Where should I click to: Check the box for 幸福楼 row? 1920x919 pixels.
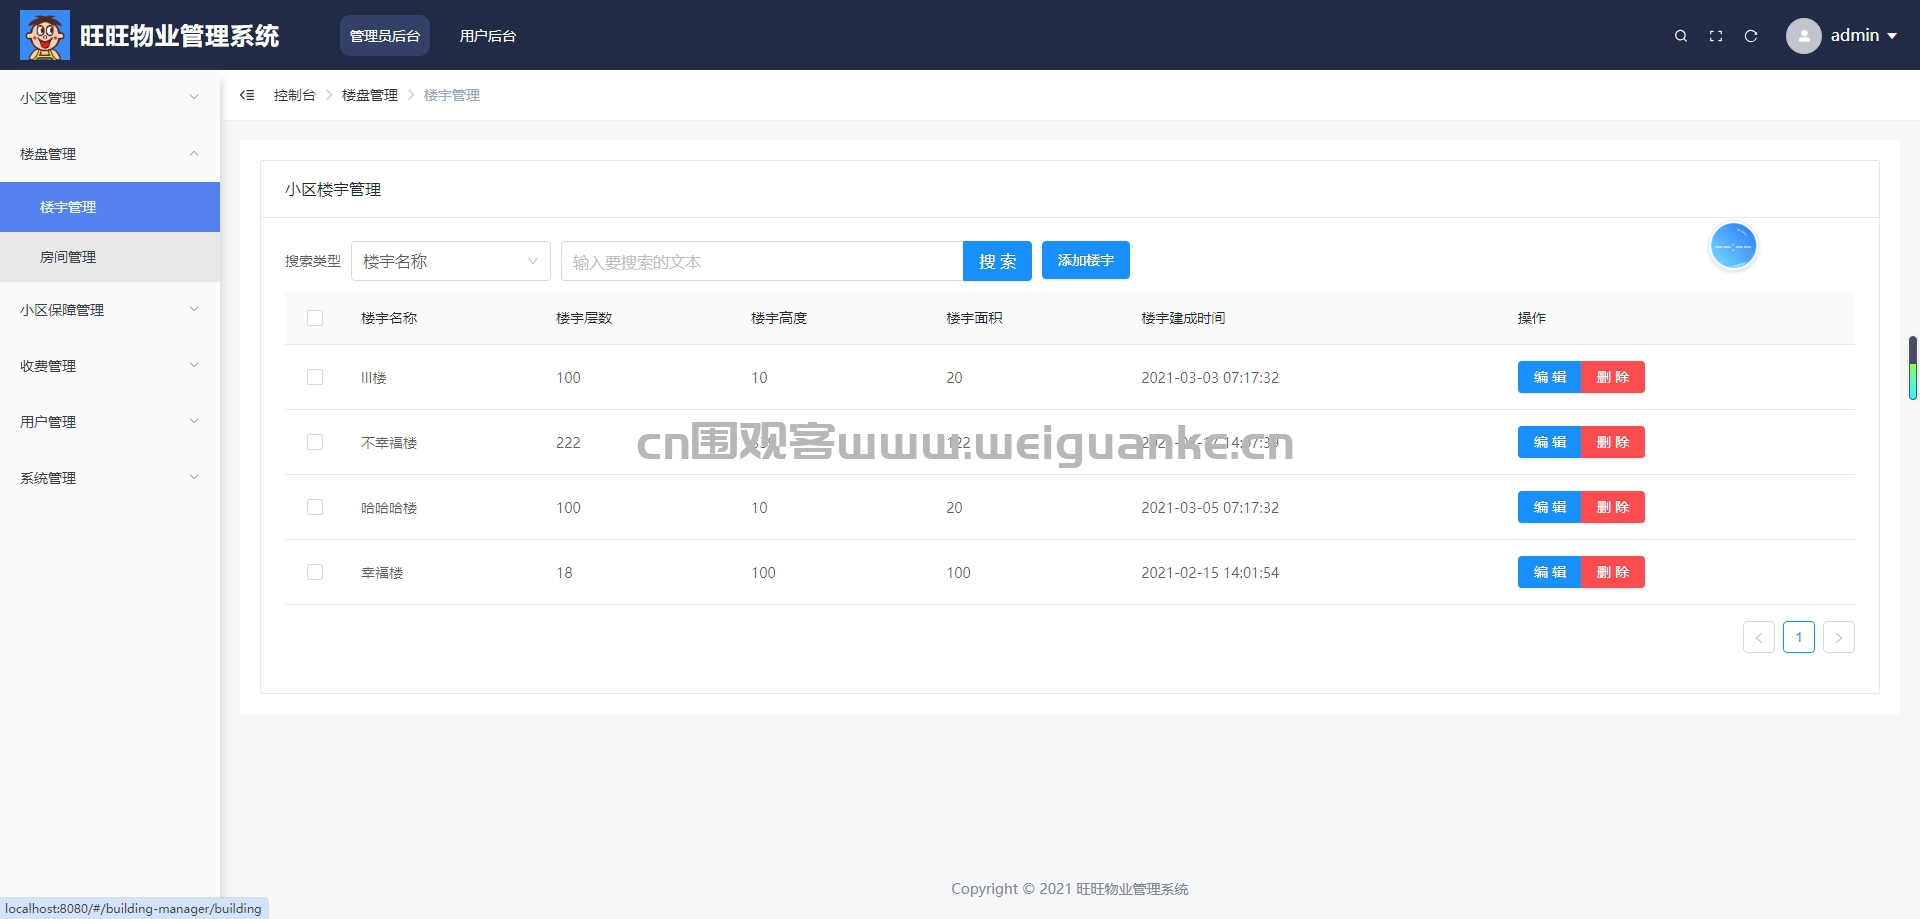coord(315,572)
